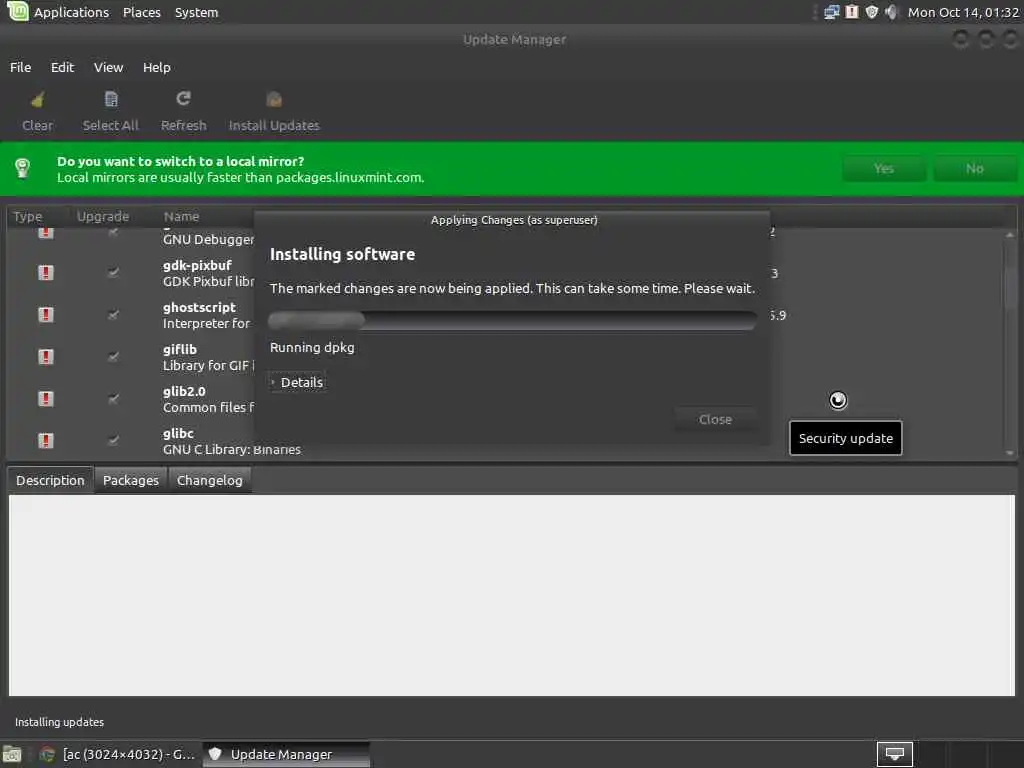
Task: Open the Applications panel menu
Action: coord(72,12)
